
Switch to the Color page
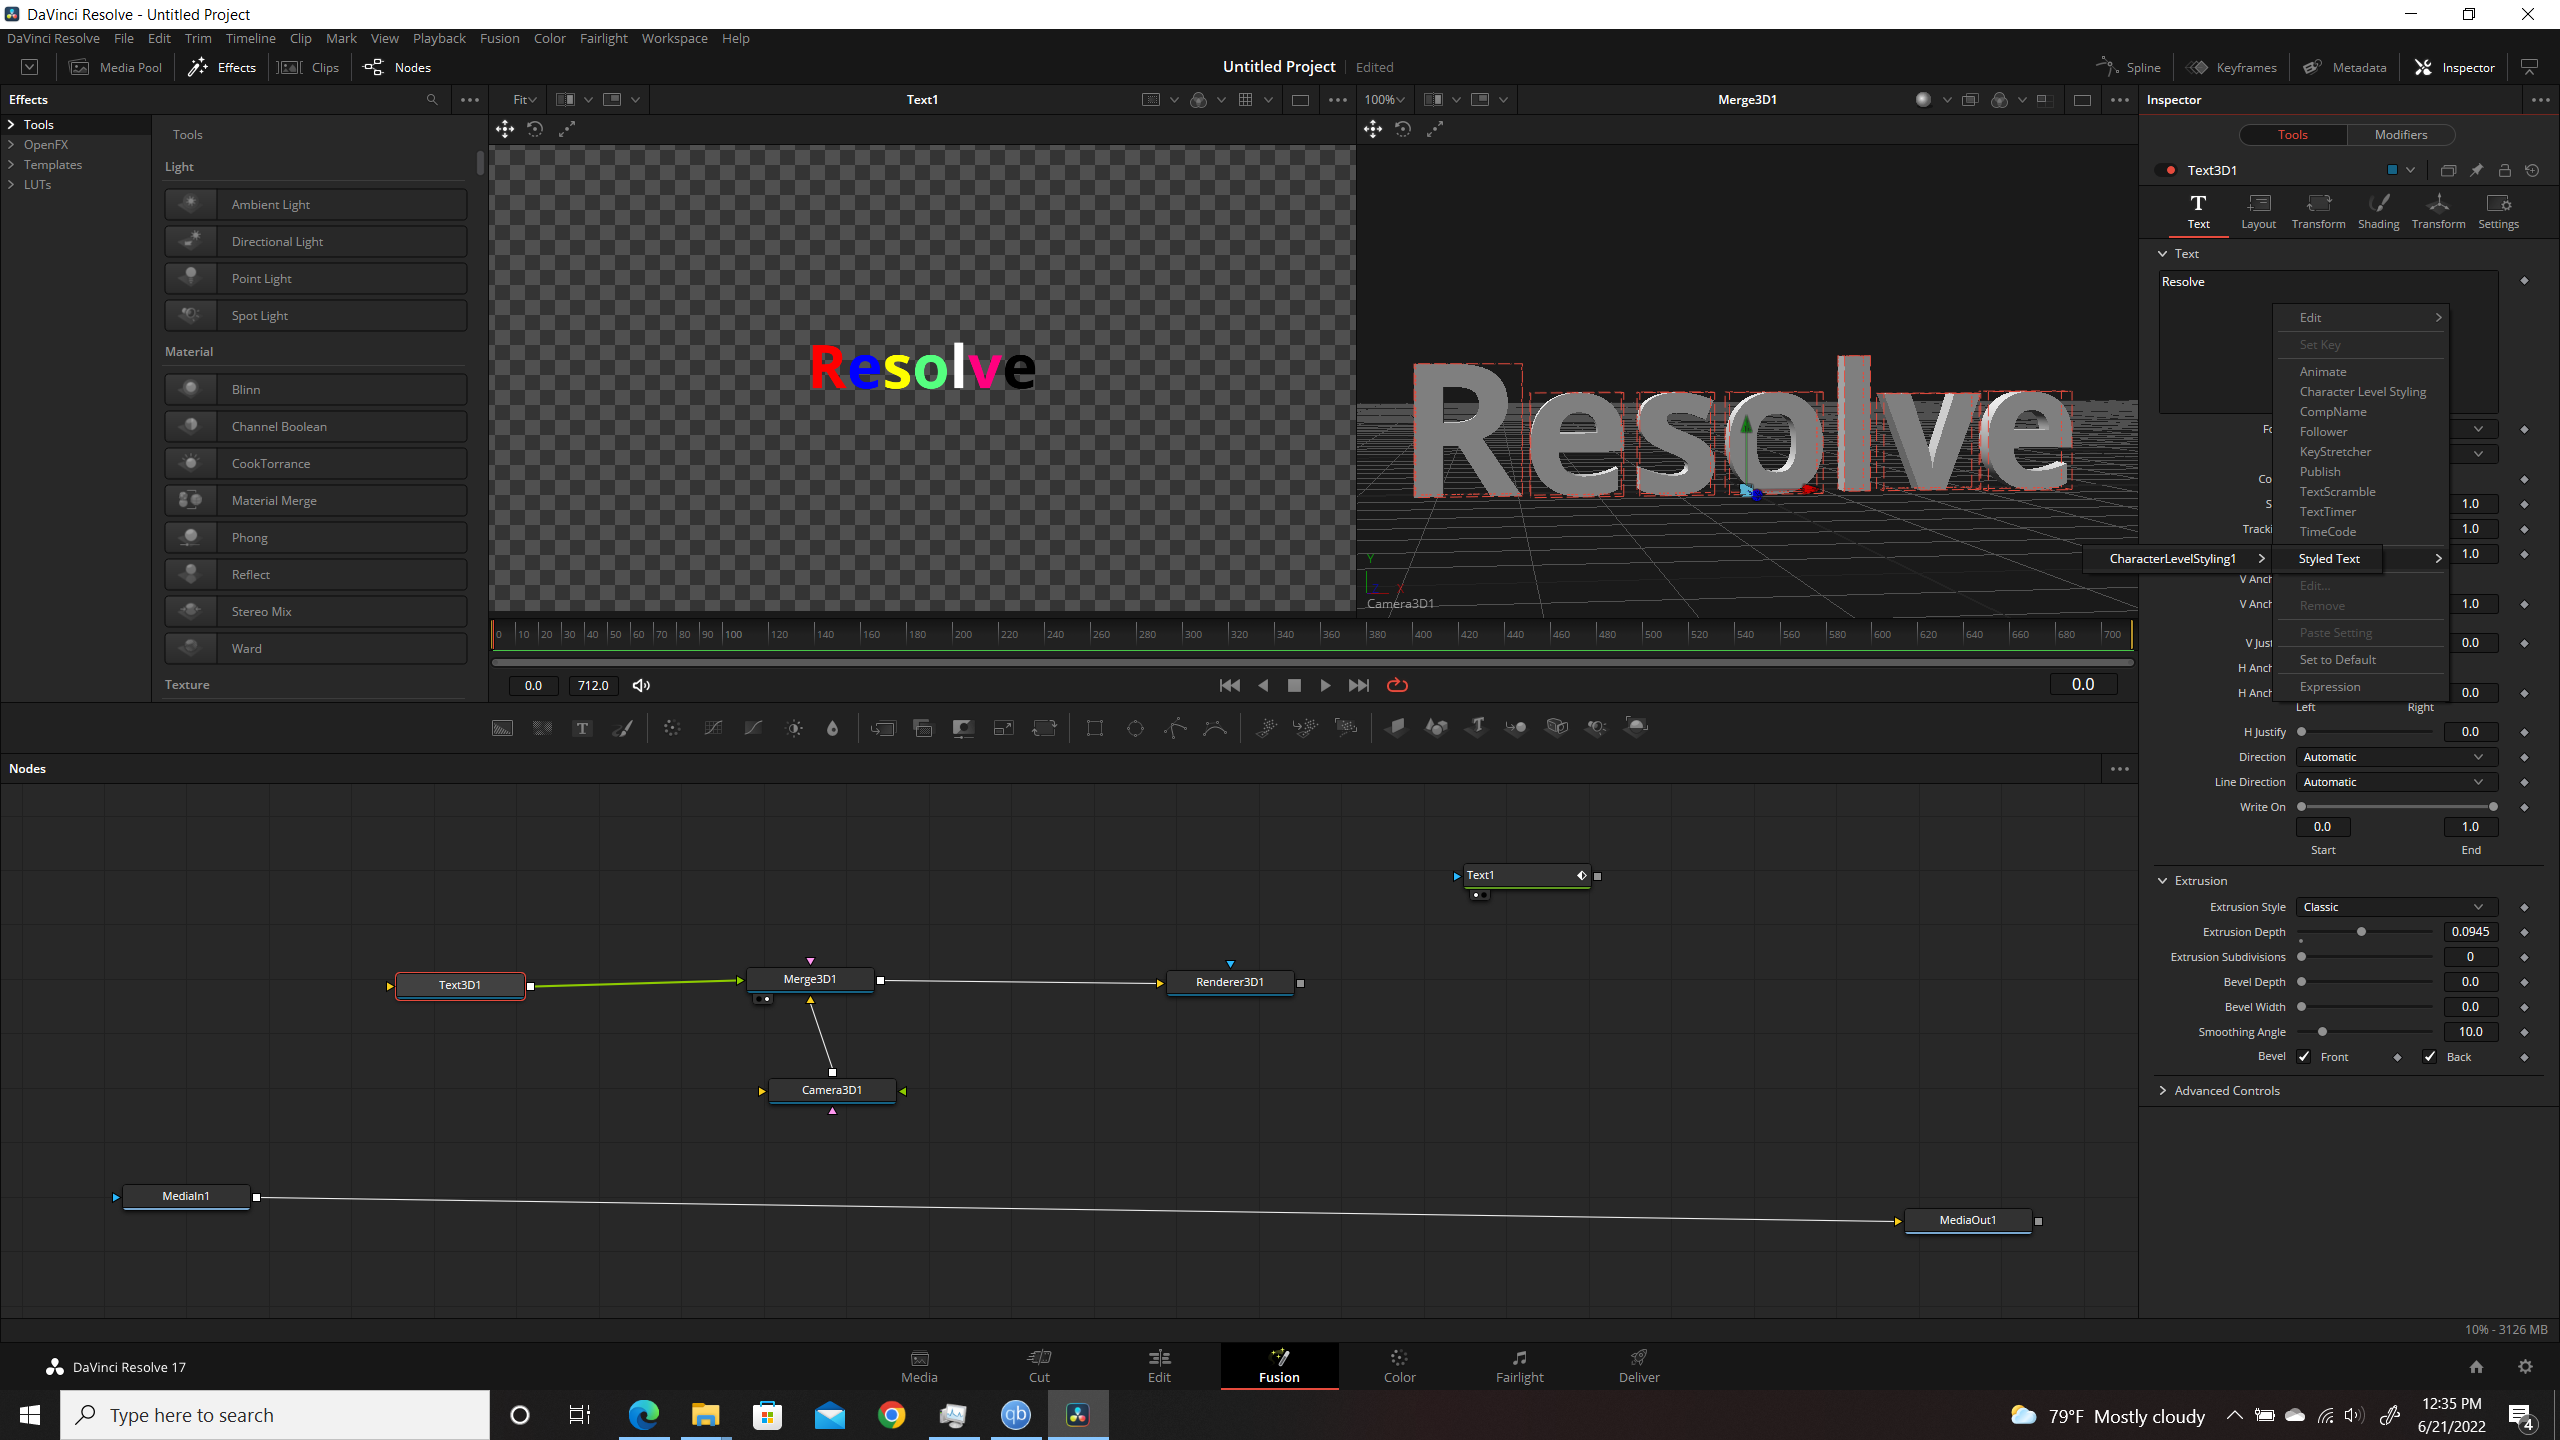coord(1399,1366)
